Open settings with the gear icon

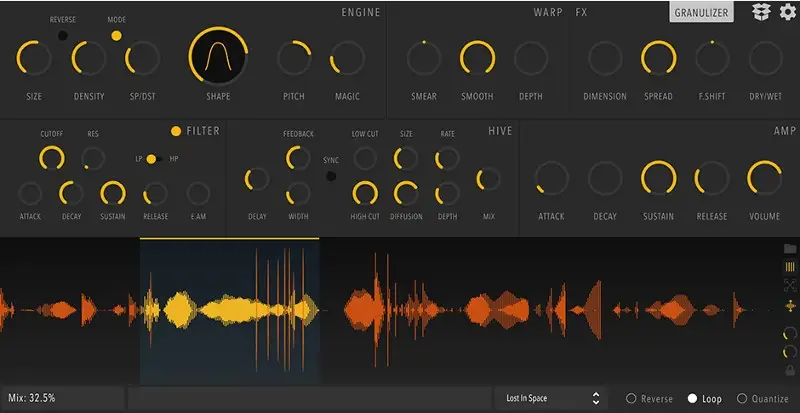pyautogui.click(x=787, y=12)
